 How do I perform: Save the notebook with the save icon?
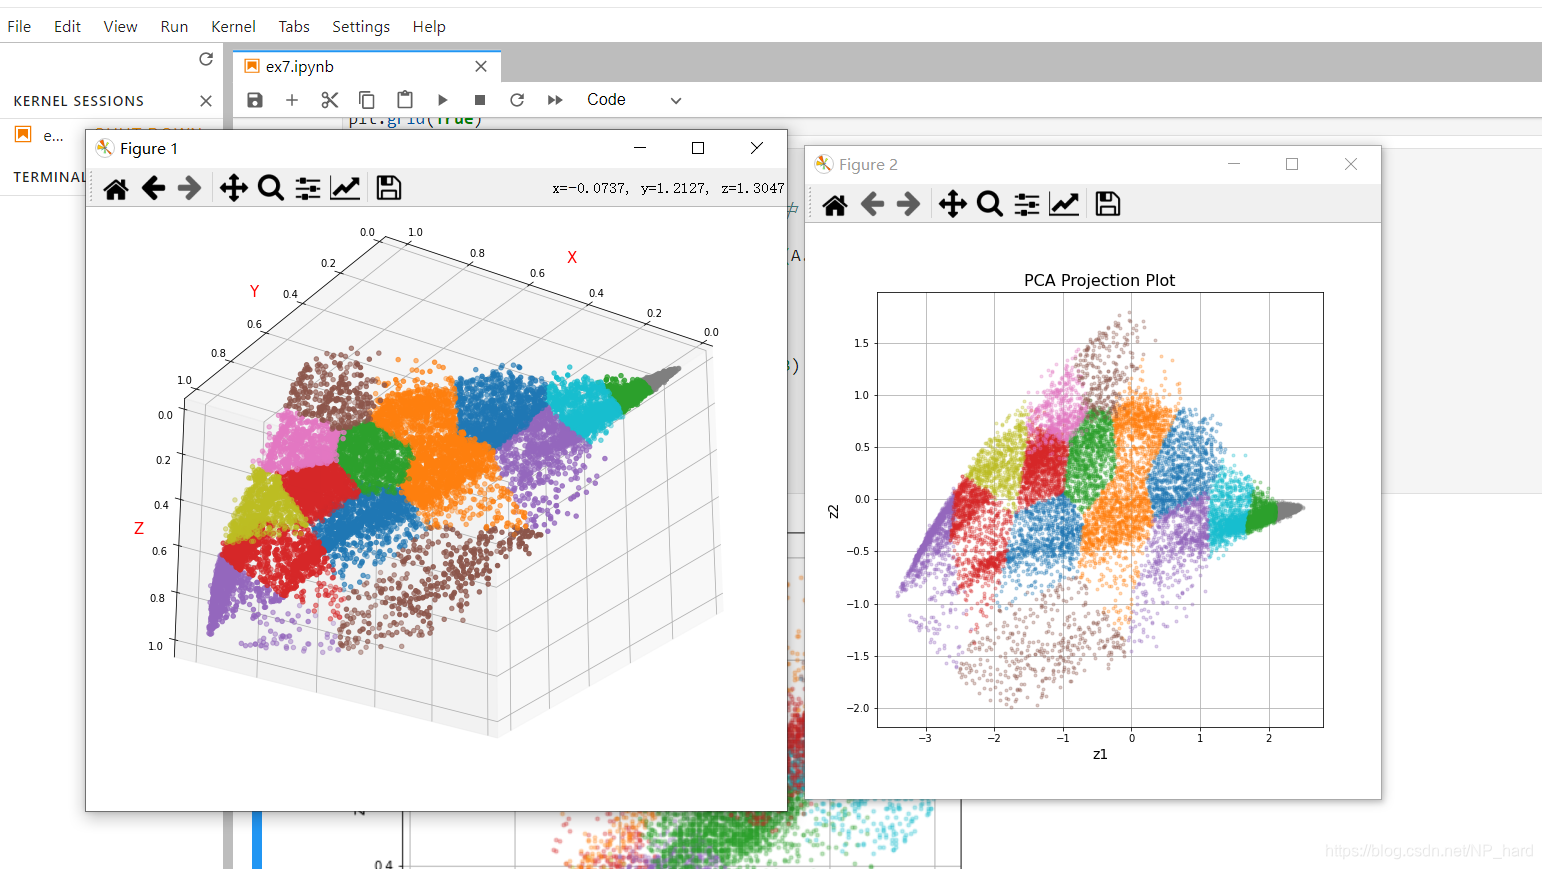click(x=255, y=100)
